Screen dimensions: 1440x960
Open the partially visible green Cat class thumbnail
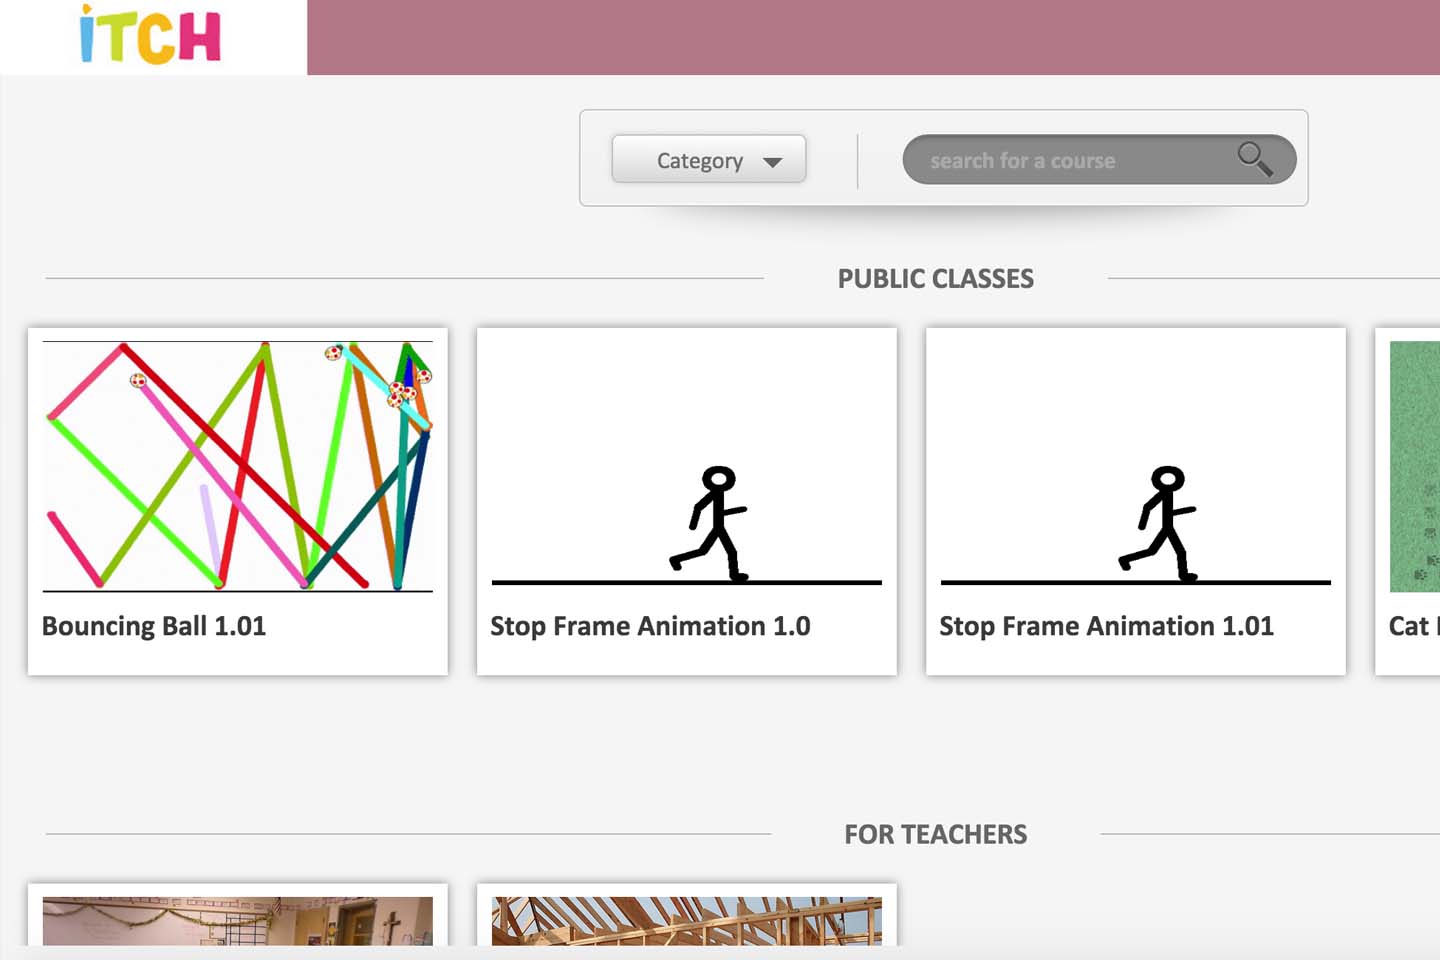click(x=1415, y=466)
